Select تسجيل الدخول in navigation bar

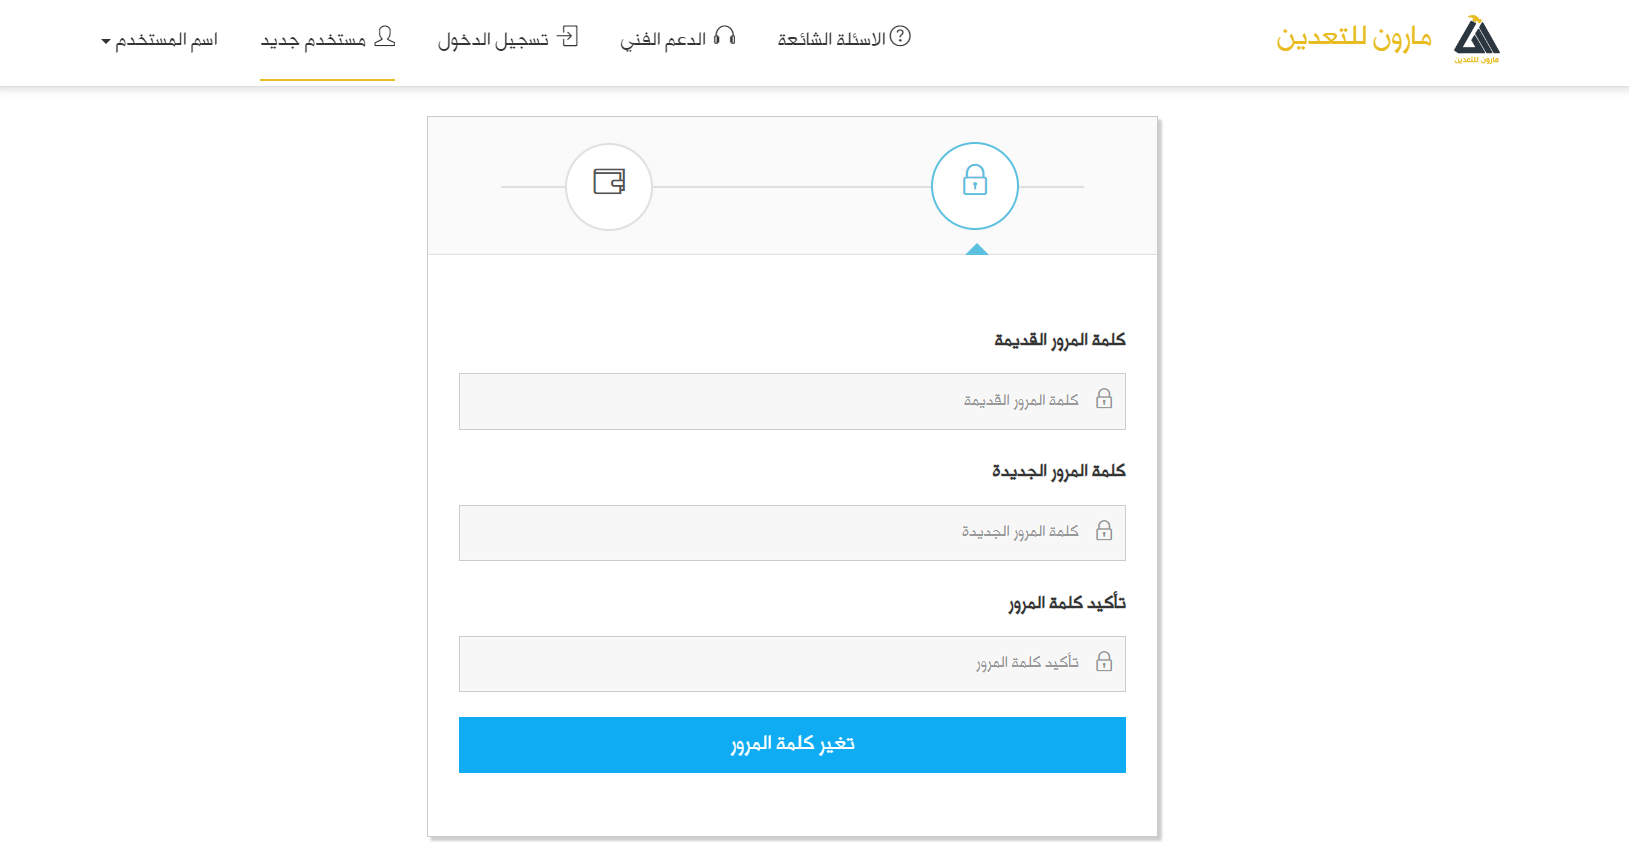(x=493, y=40)
